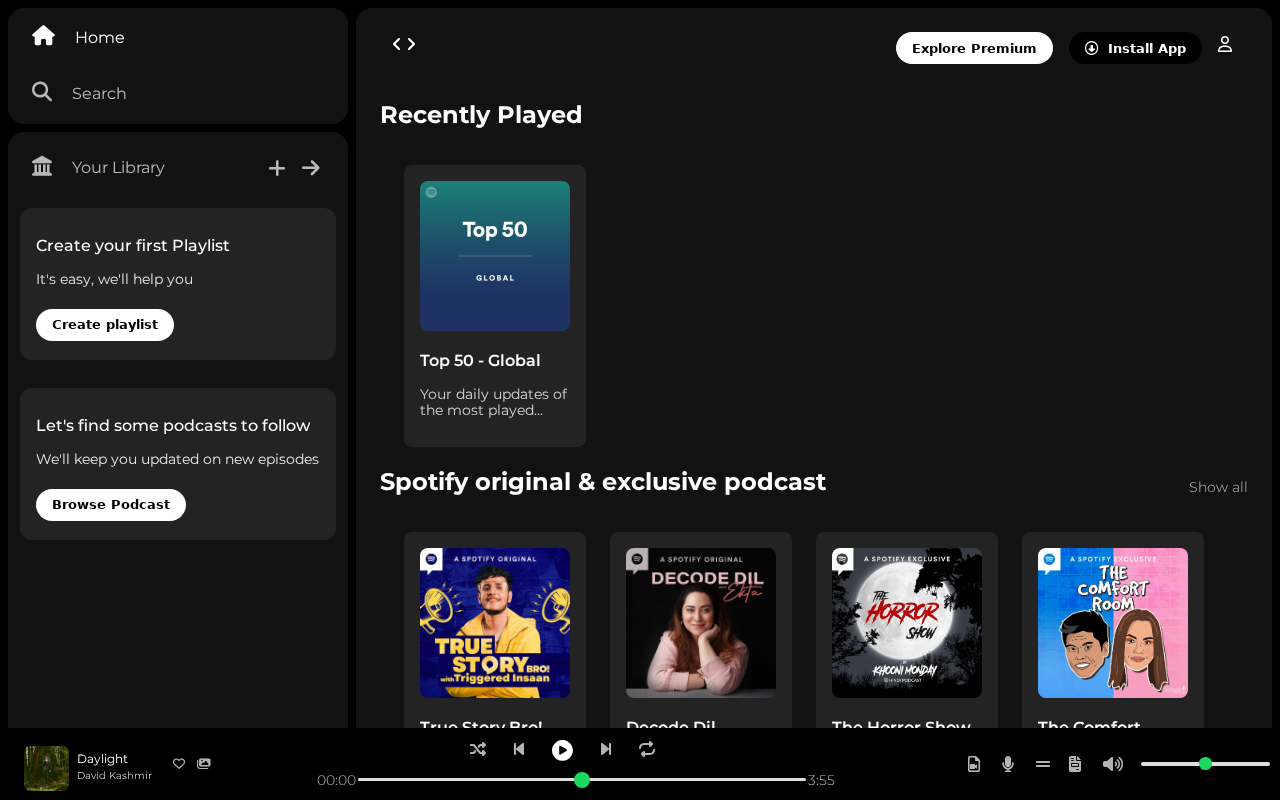The width and height of the screenshot is (1280, 800).
Task: Skip to the previous track
Action: pyautogui.click(x=519, y=749)
